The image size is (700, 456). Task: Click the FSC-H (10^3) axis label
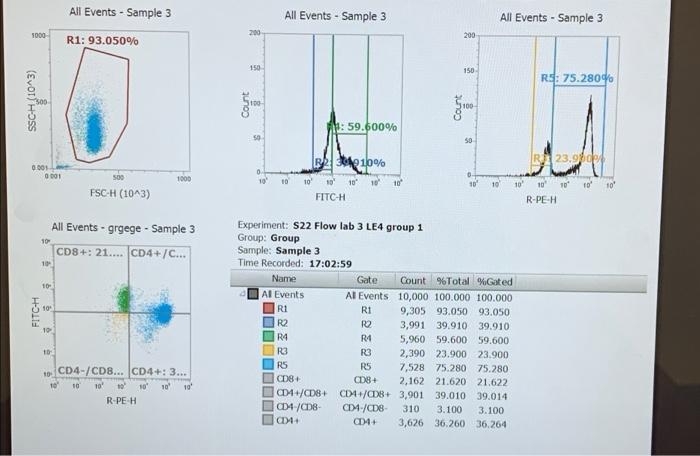(x=120, y=193)
